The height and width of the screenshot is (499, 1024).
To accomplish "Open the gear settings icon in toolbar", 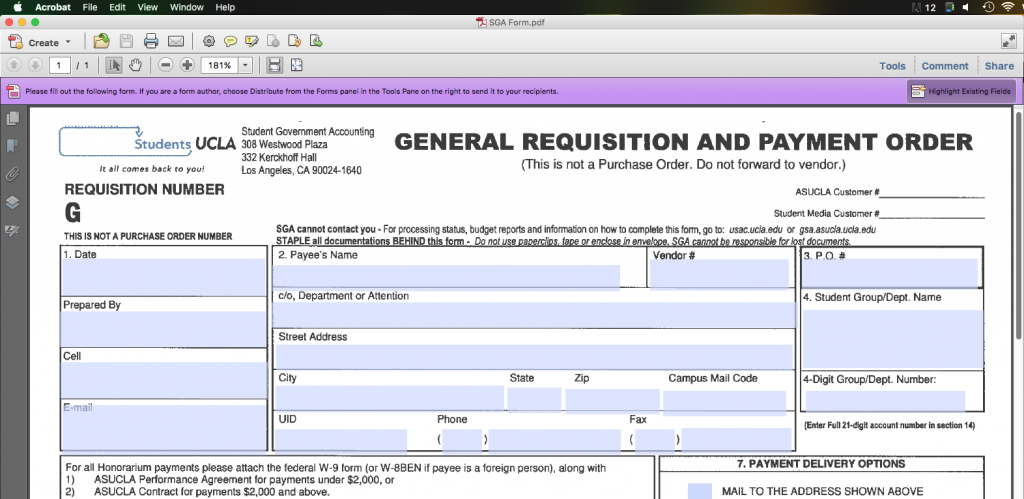I will (208, 42).
